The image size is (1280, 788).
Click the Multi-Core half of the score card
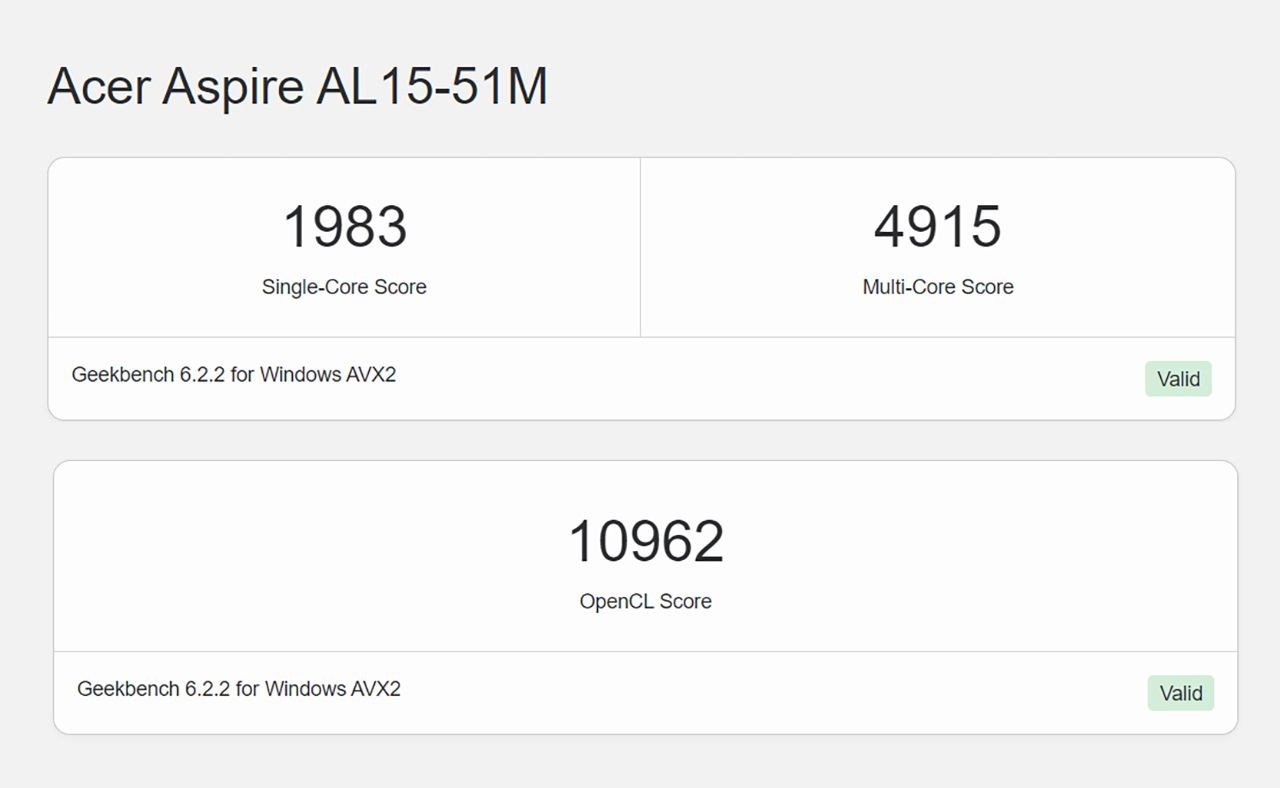(x=937, y=247)
